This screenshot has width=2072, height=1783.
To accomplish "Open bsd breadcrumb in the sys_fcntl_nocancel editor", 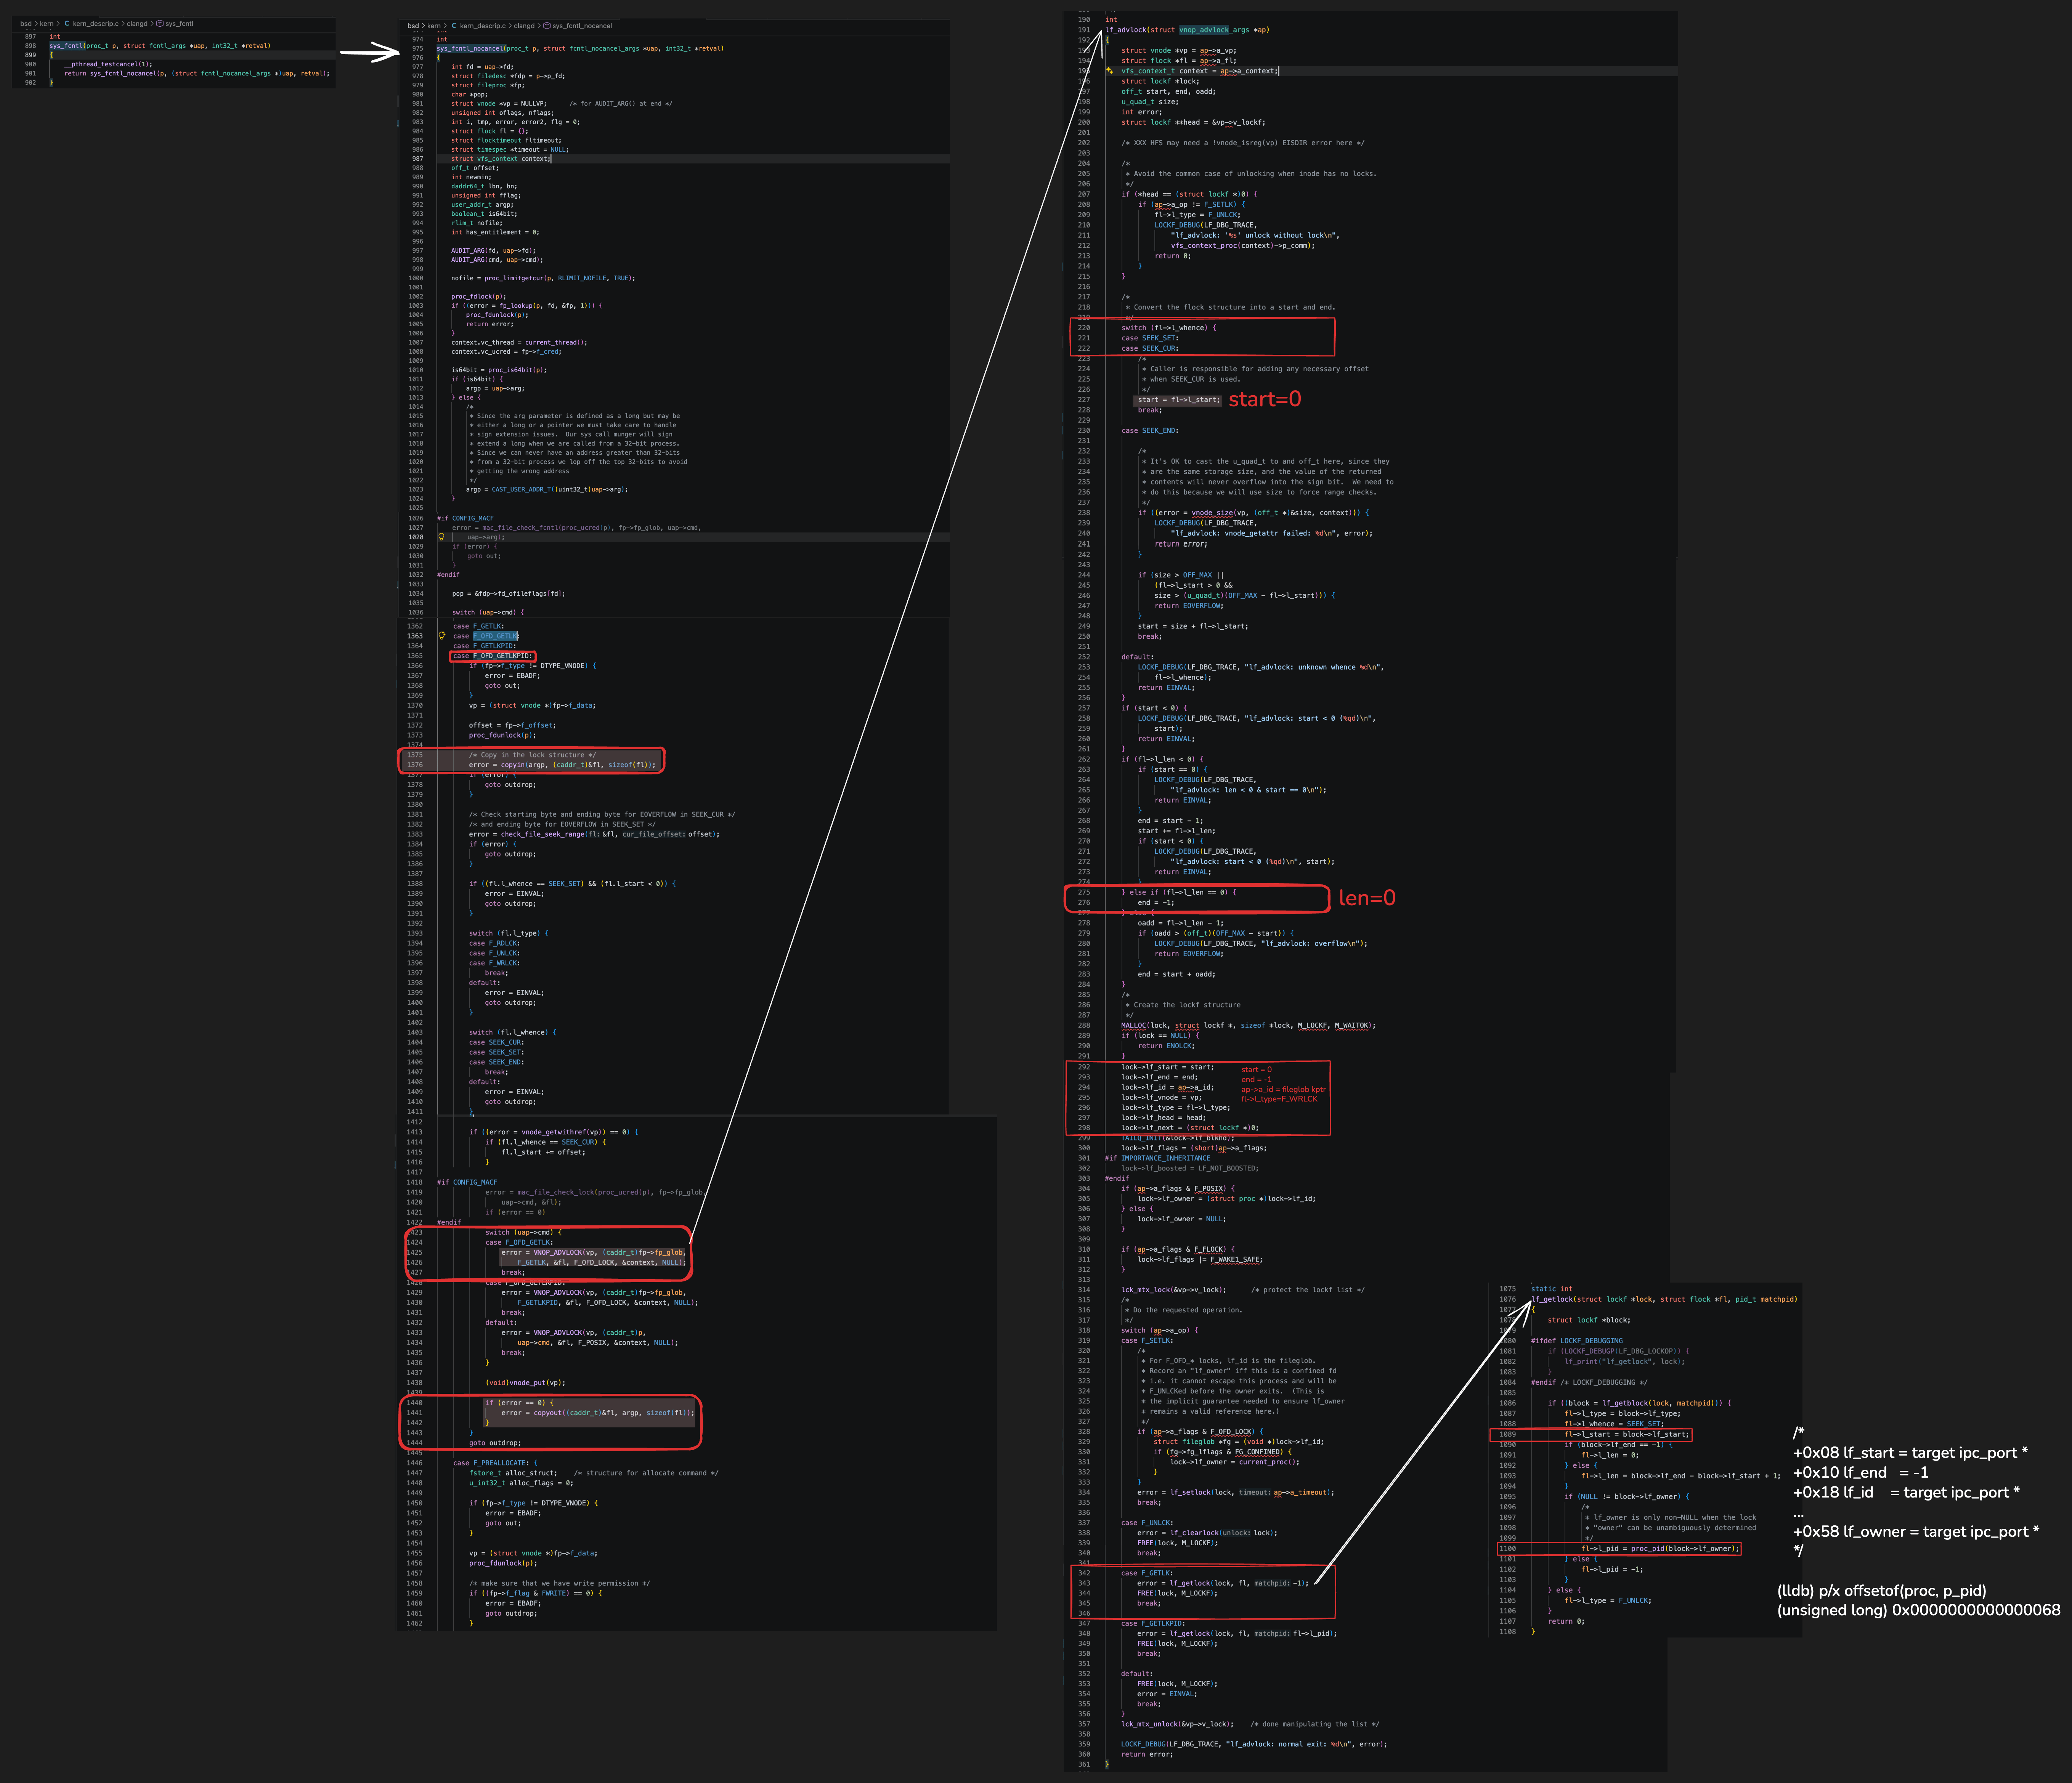I will click(x=413, y=26).
